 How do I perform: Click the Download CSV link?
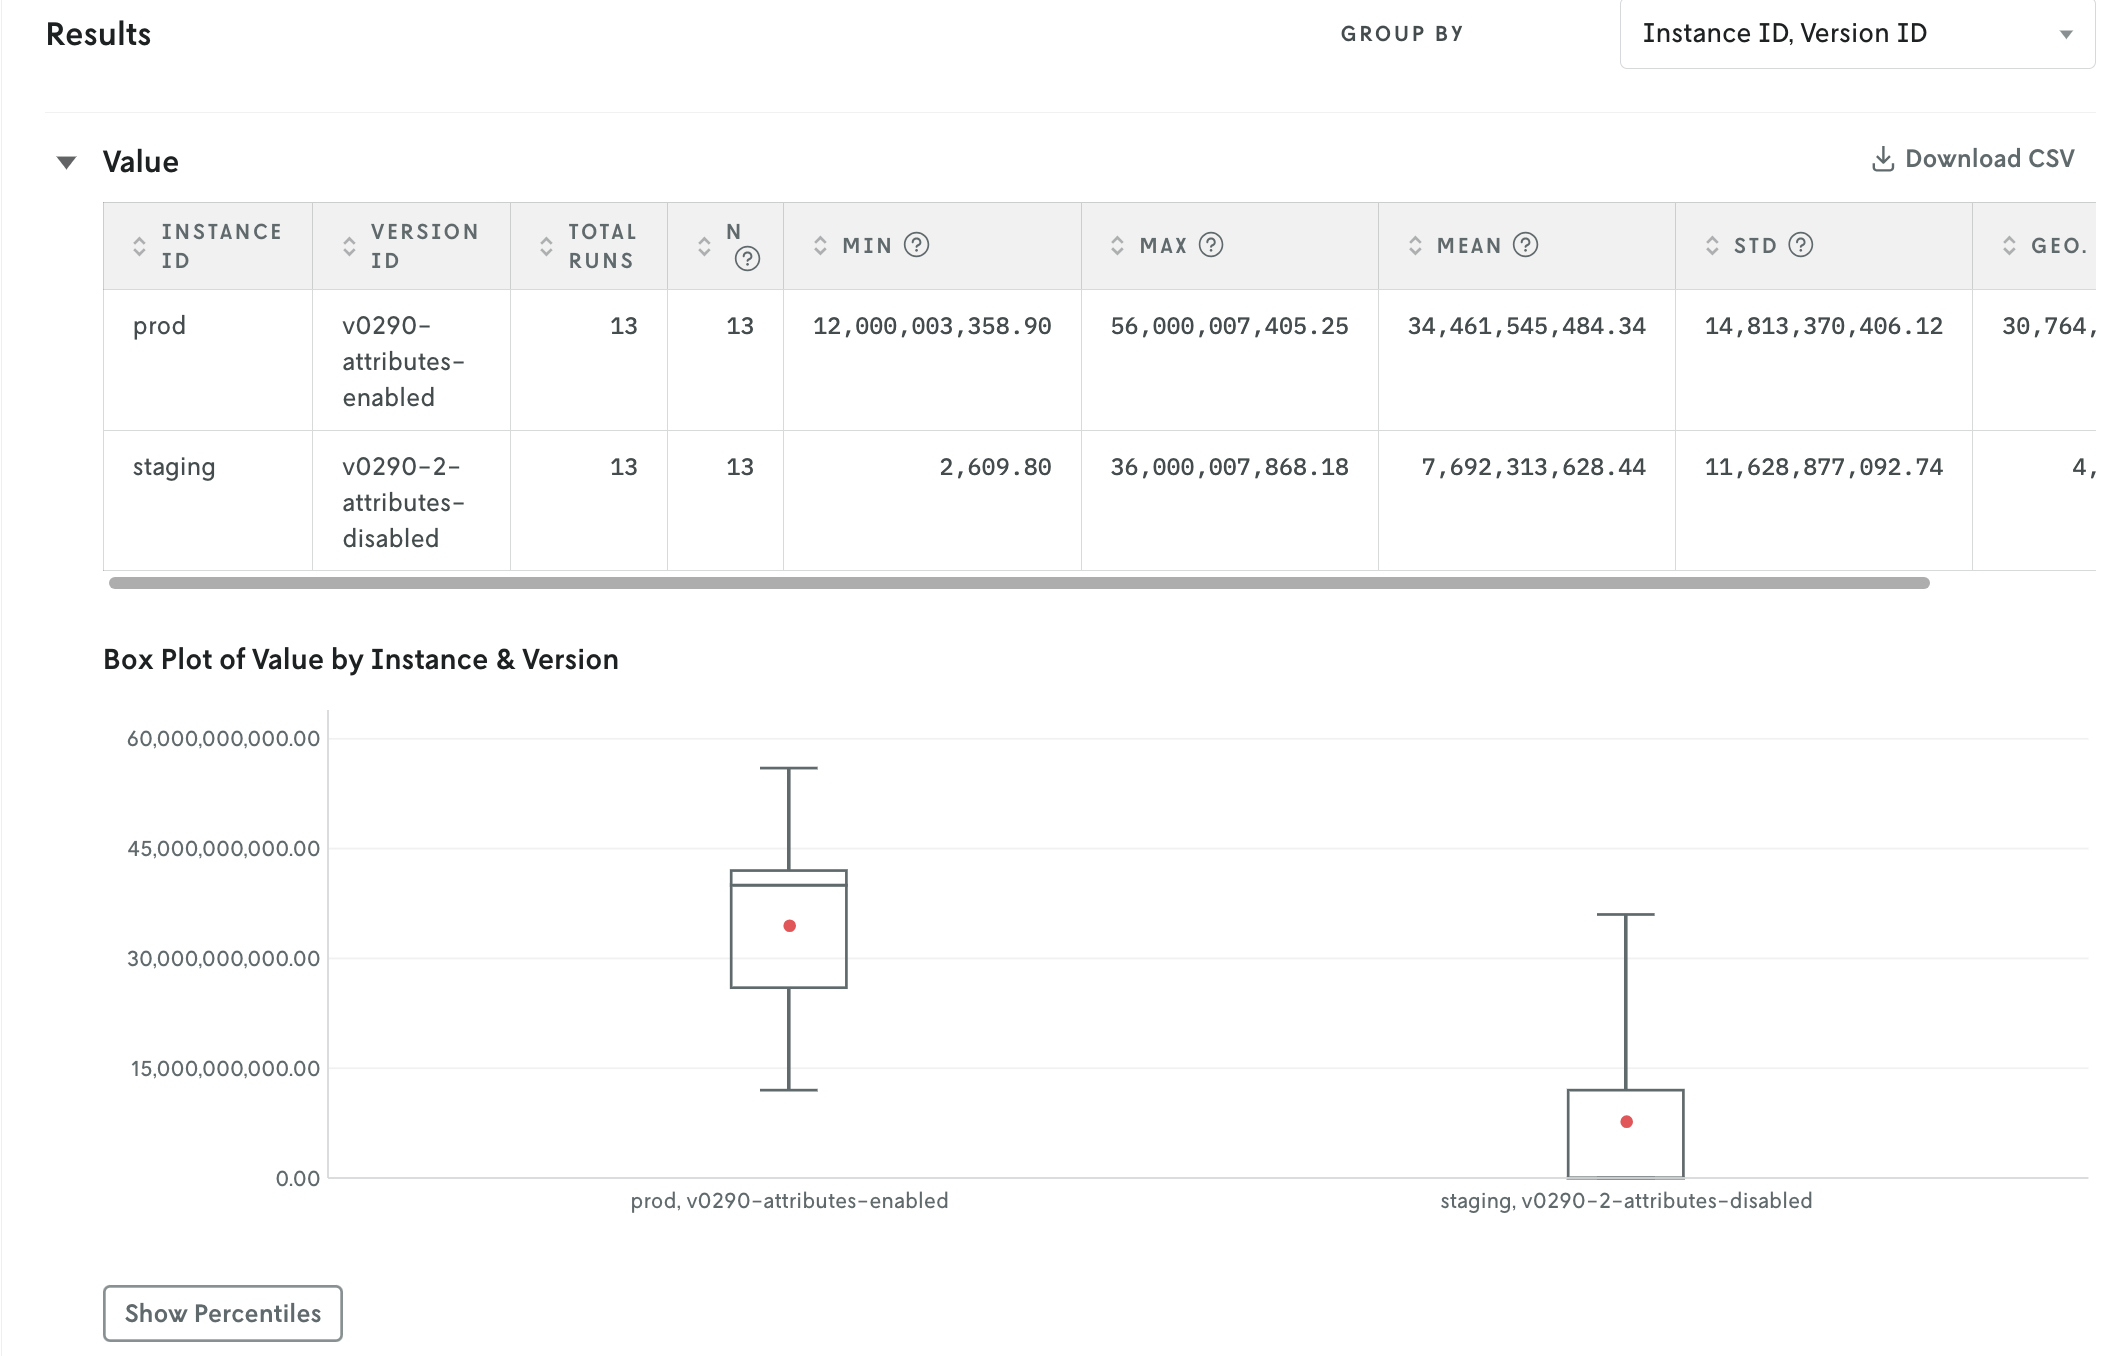pos(1988,158)
